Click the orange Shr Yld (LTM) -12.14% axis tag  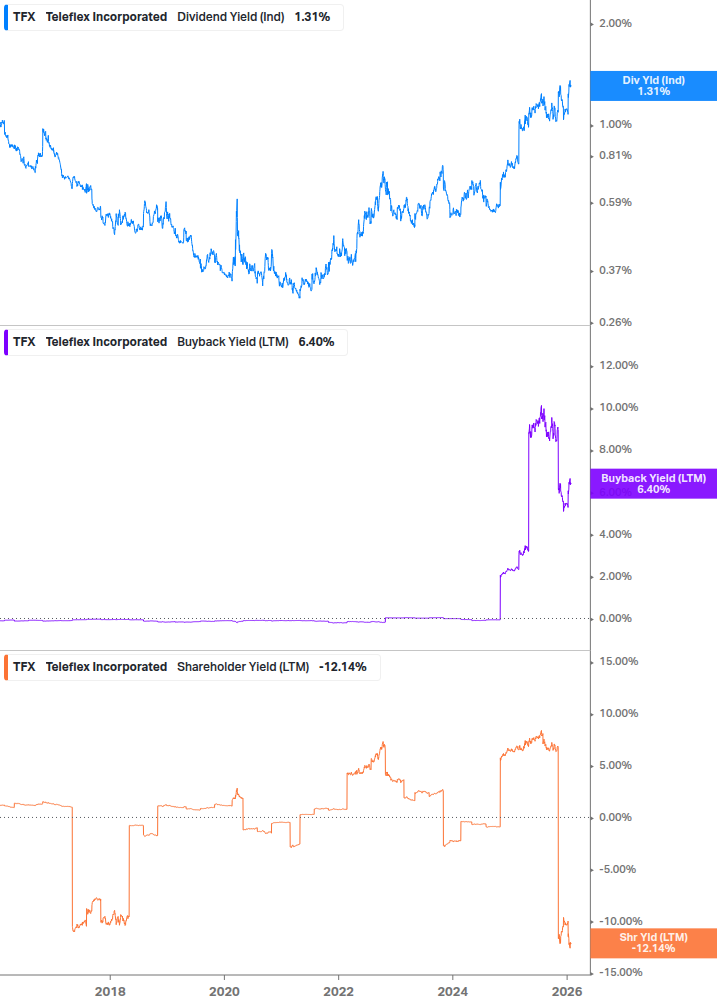(x=654, y=943)
